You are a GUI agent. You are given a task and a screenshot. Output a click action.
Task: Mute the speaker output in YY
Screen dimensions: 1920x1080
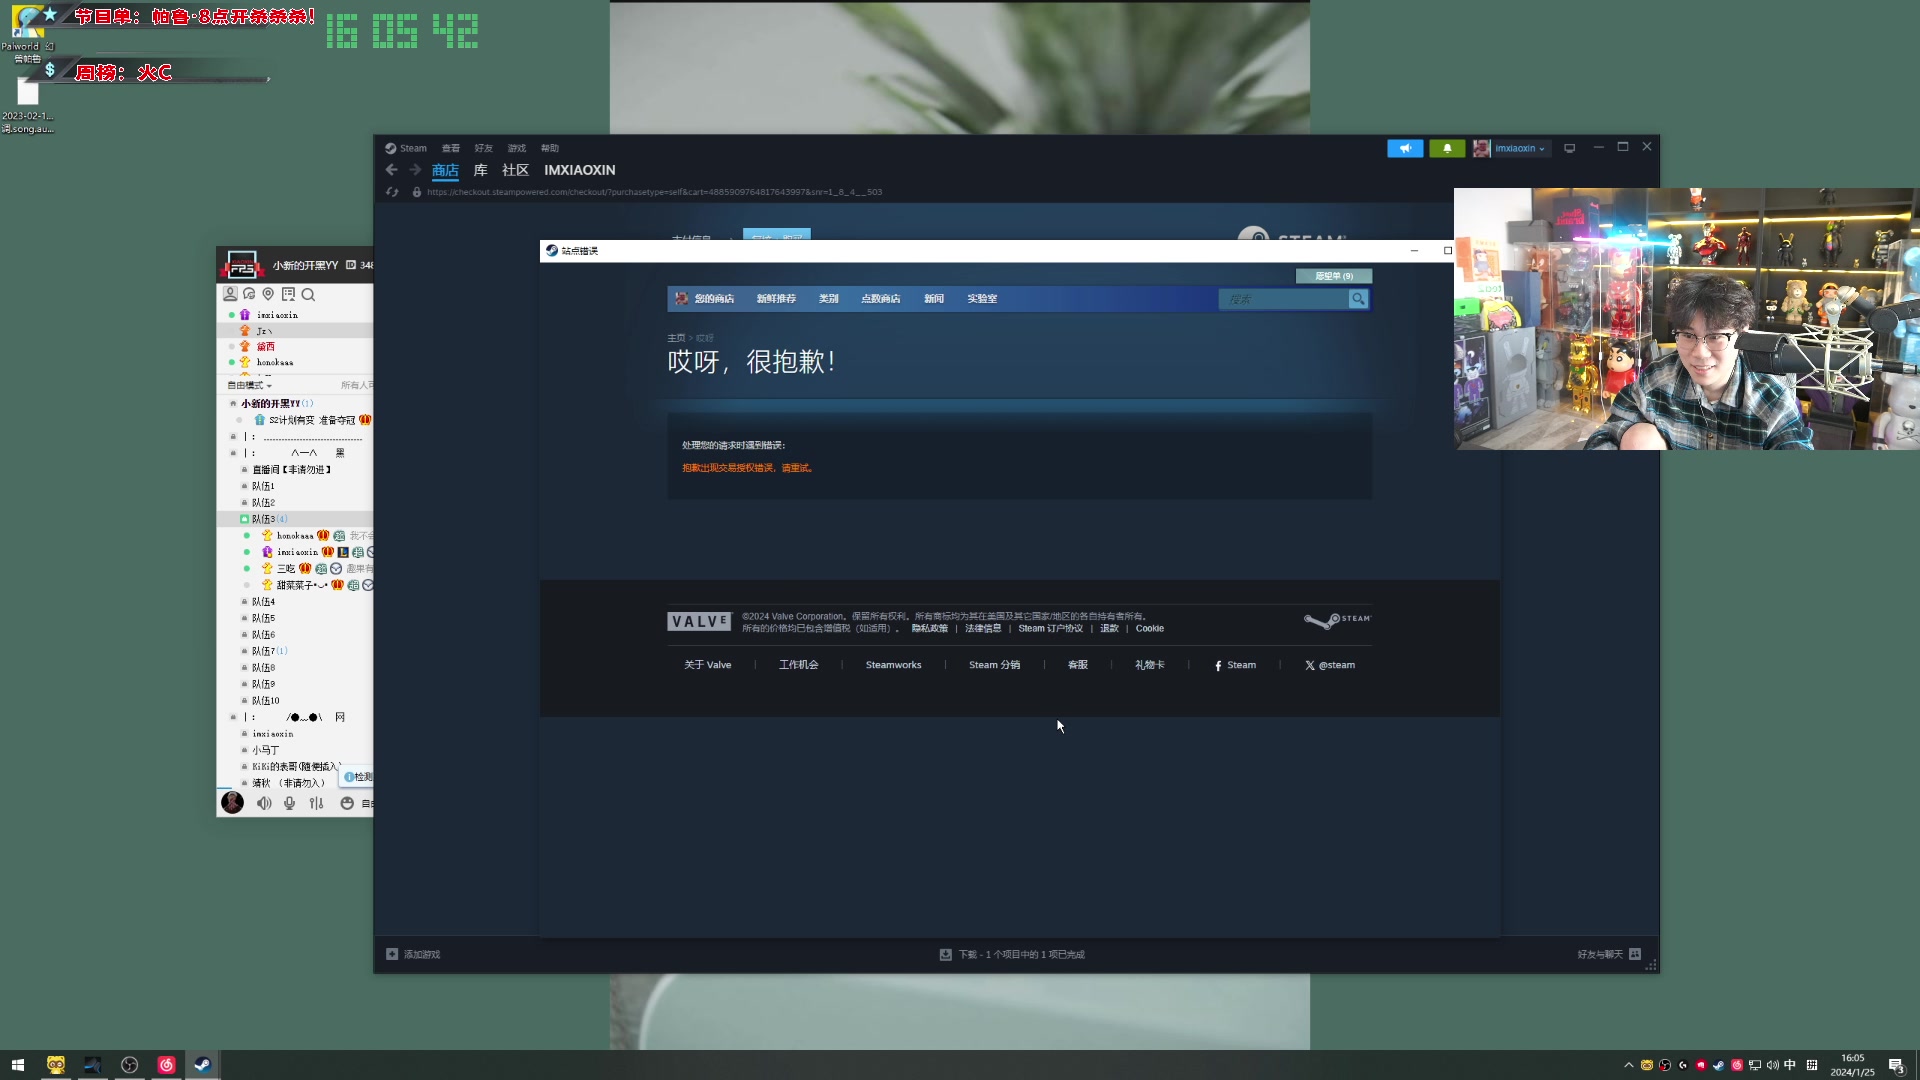[x=263, y=803]
